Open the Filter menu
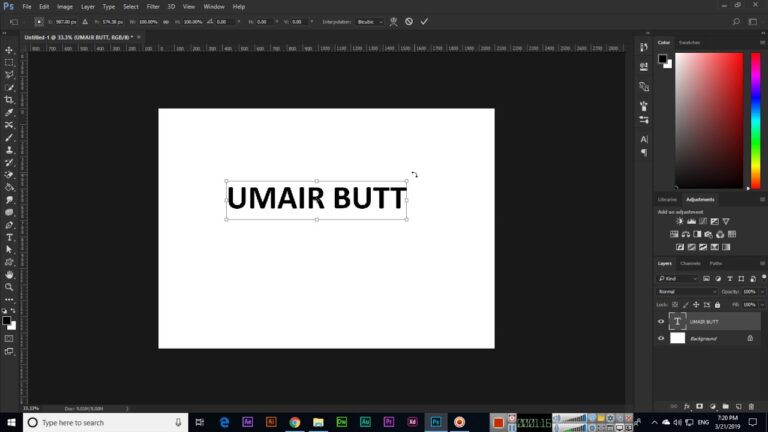Image resolution: width=768 pixels, height=432 pixels. pyautogui.click(x=153, y=6)
